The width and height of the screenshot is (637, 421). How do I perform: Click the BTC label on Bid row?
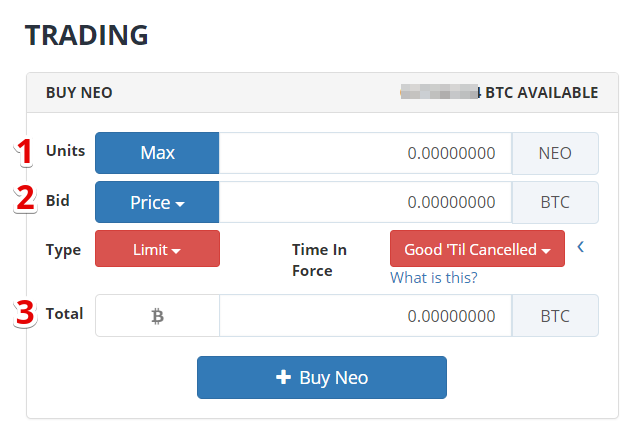pos(555,202)
